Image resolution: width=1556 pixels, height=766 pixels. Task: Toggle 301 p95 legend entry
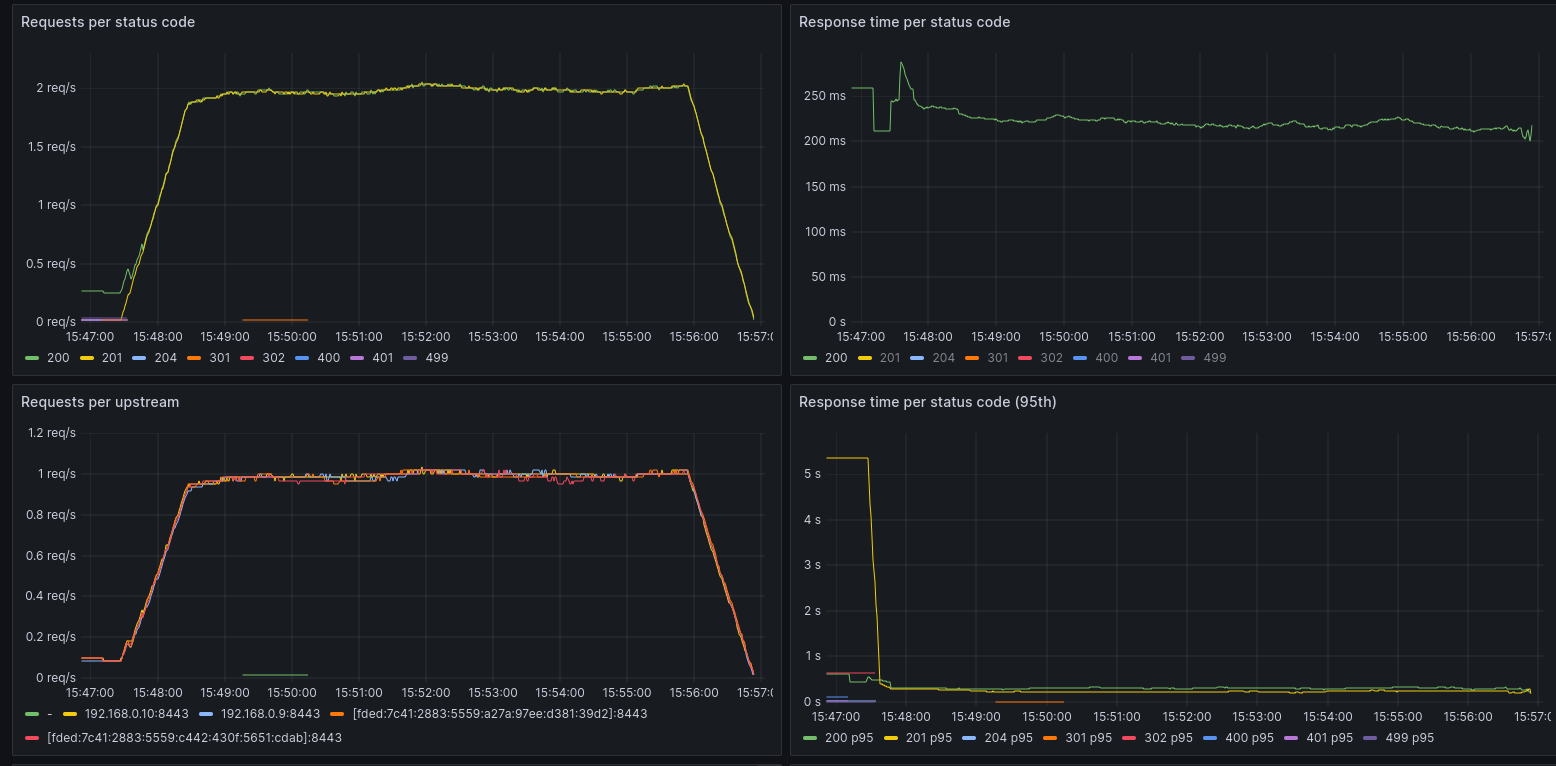click(1087, 738)
